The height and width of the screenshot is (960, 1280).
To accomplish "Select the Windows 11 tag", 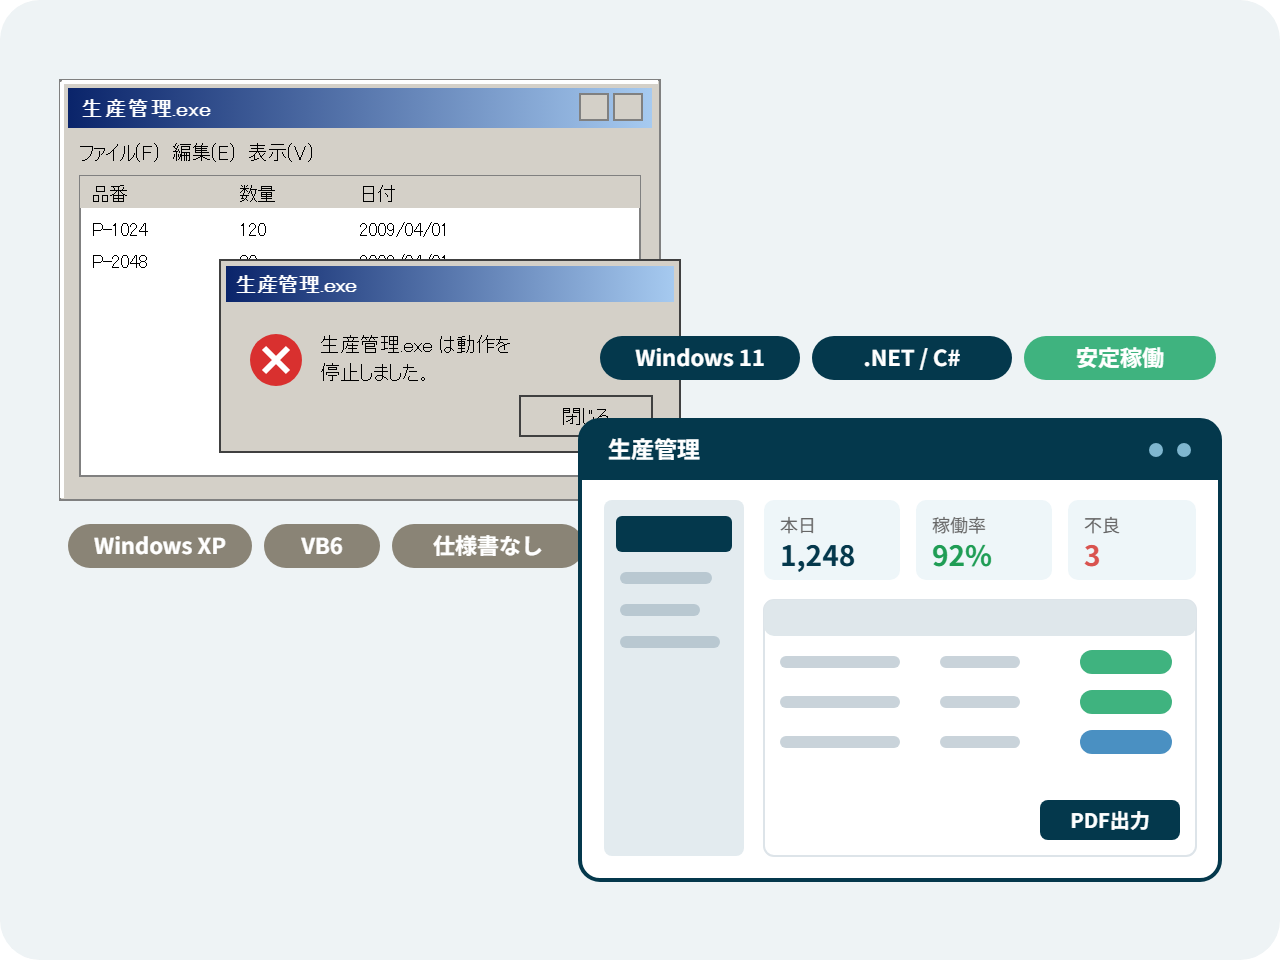I will pos(700,358).
